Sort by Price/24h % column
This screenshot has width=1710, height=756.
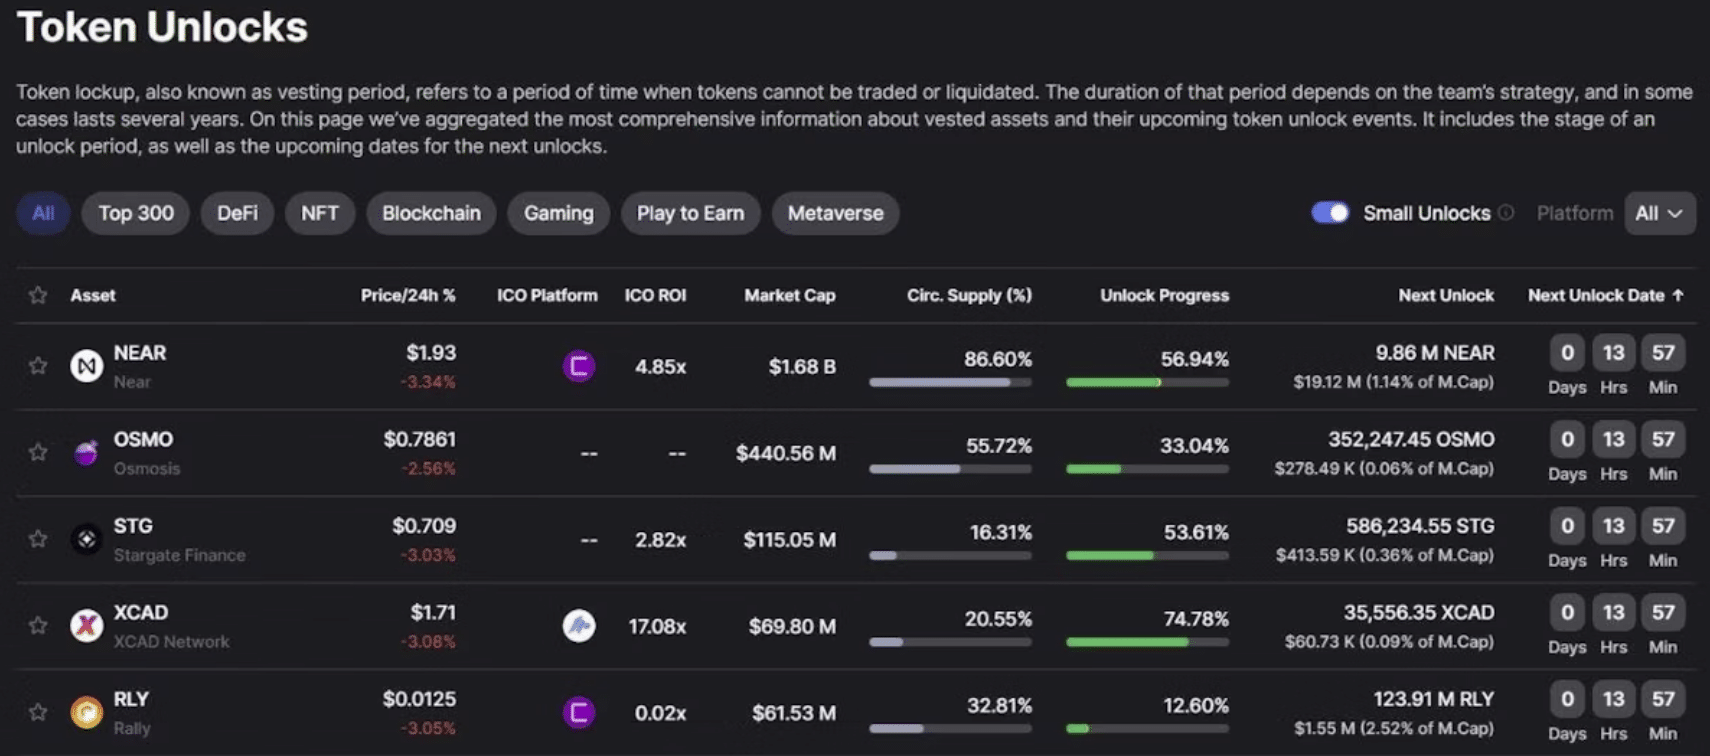coord(408,295)
